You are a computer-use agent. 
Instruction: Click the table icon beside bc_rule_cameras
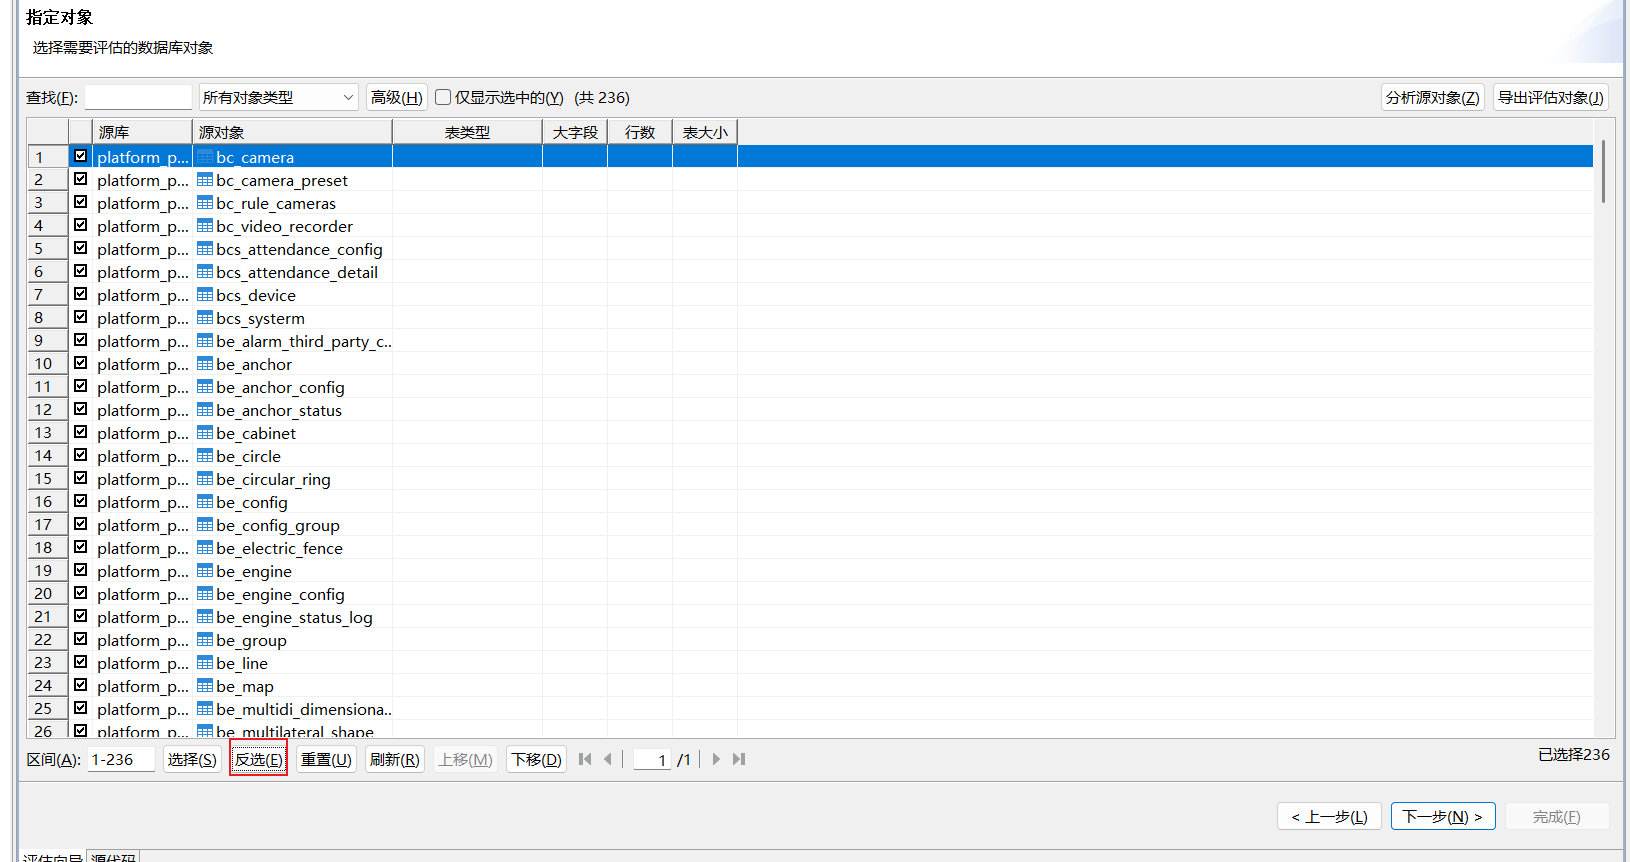click(x=205, y=202)
